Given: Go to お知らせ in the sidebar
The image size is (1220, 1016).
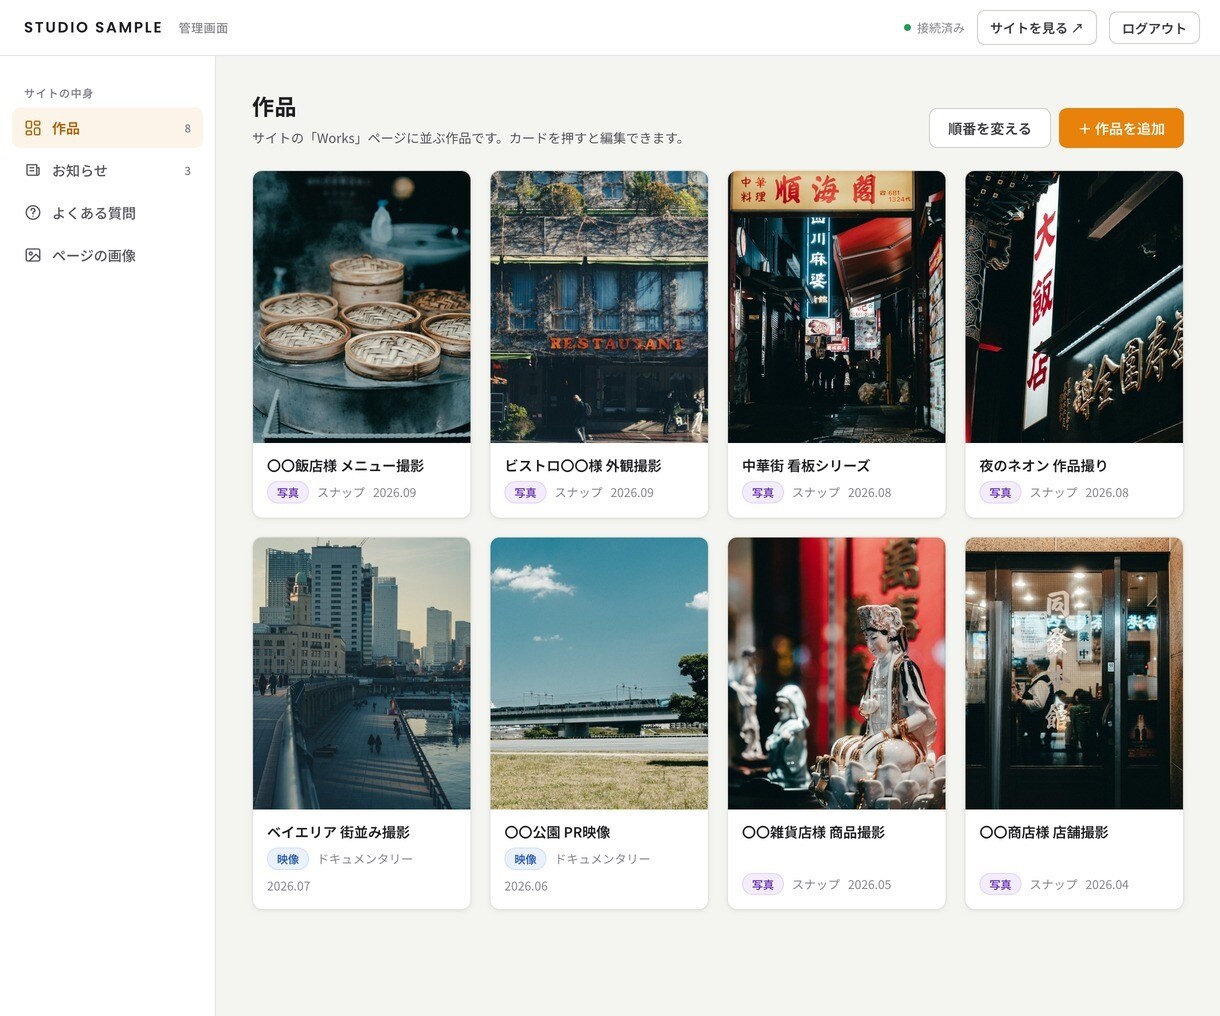Looking at the screenshot, I should point(108,170).
